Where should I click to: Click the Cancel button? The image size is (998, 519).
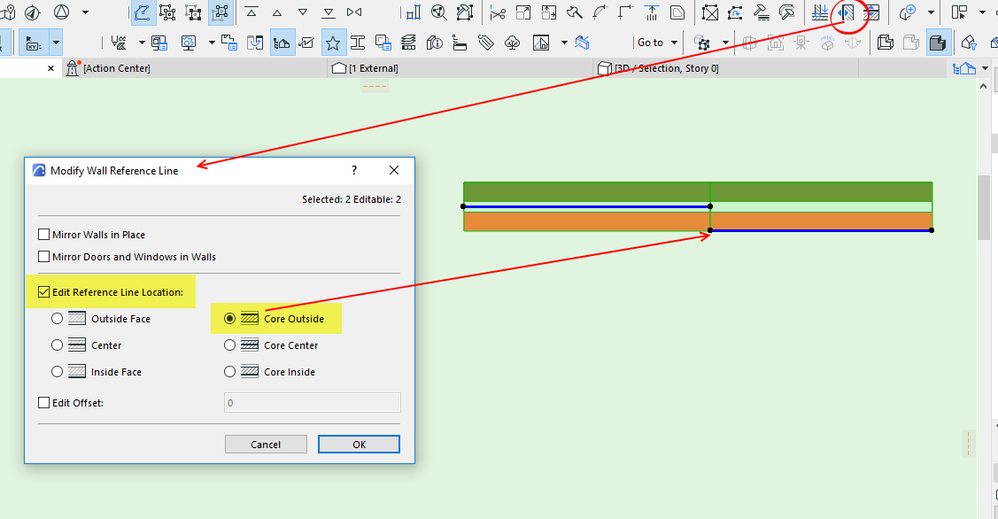coord(265,444)
